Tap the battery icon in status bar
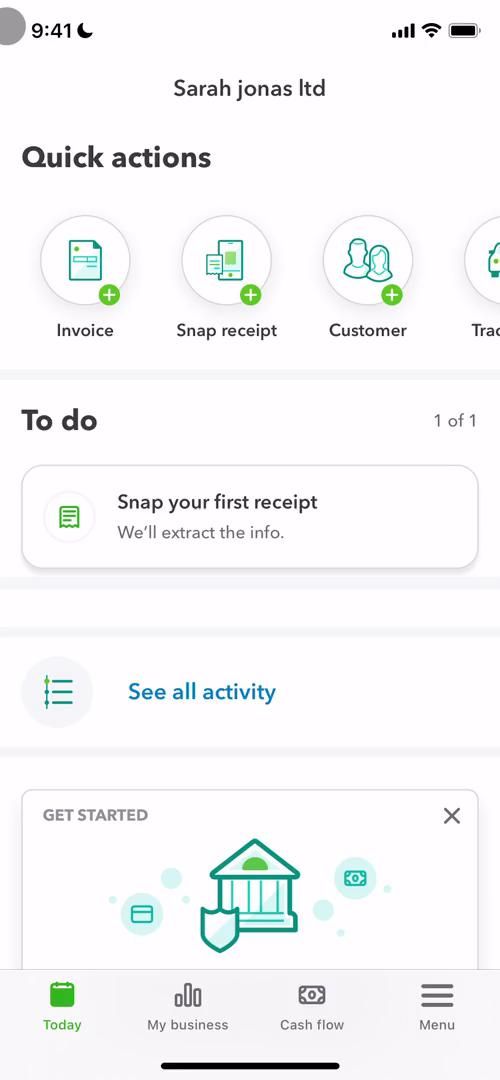Screen dimensions: 500x1080 pos(464,30)
